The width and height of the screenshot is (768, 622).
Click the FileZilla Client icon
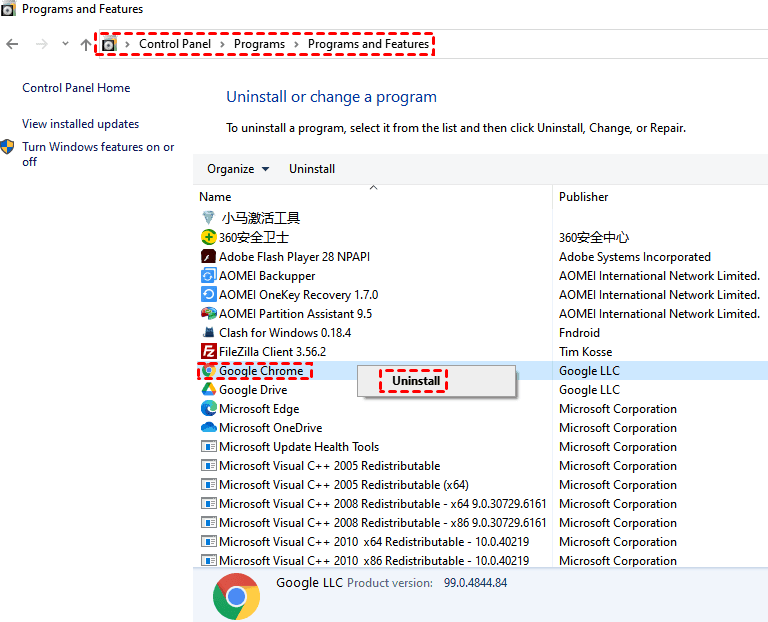pyautogui.click(x=209, y=351)
